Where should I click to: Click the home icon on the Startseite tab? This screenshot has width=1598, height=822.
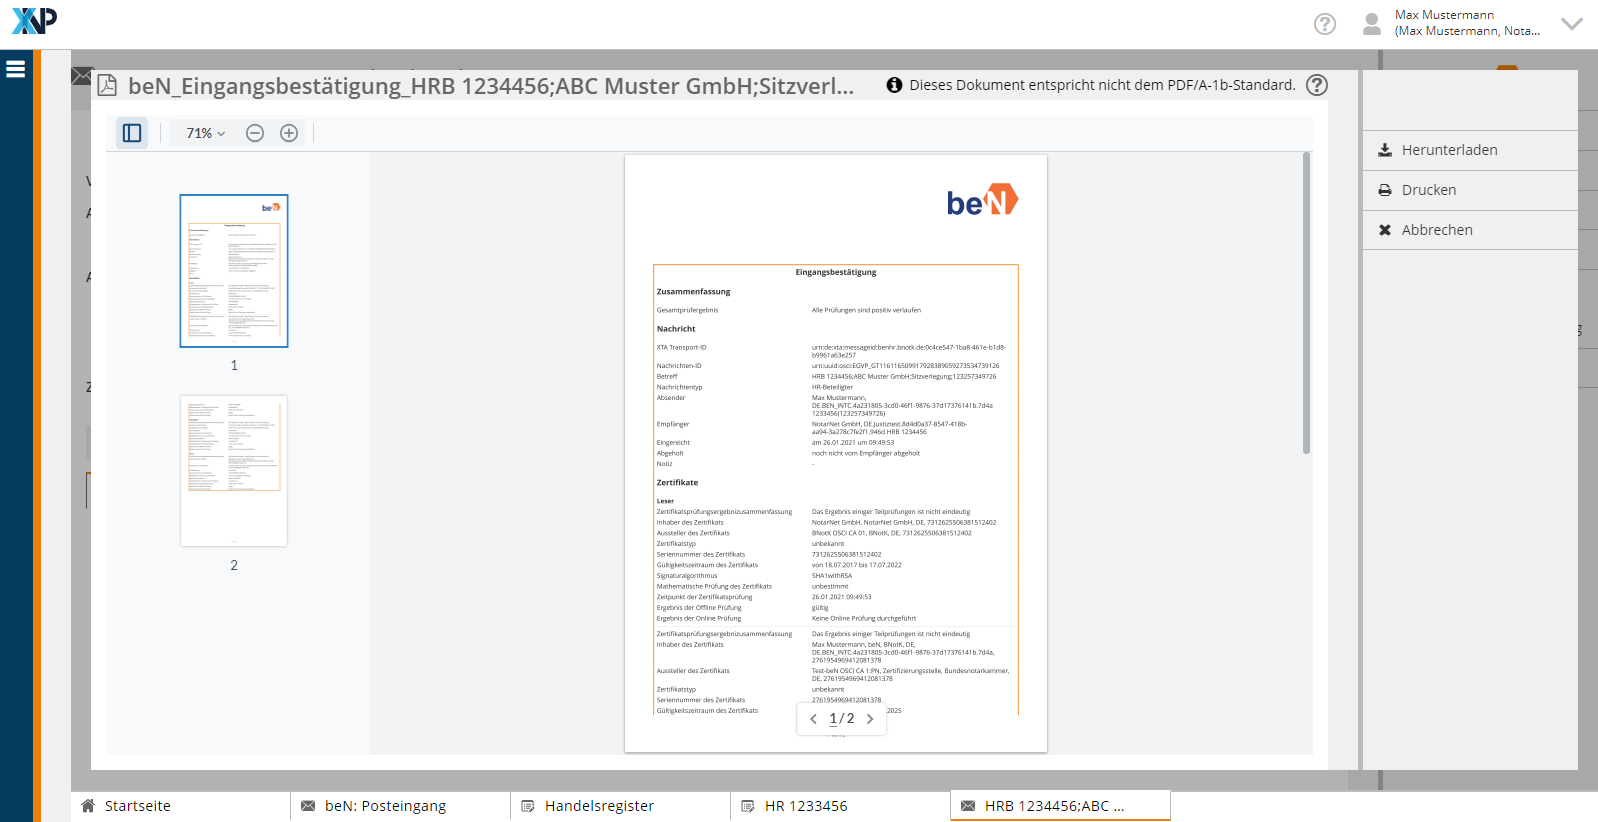point(88,806)
